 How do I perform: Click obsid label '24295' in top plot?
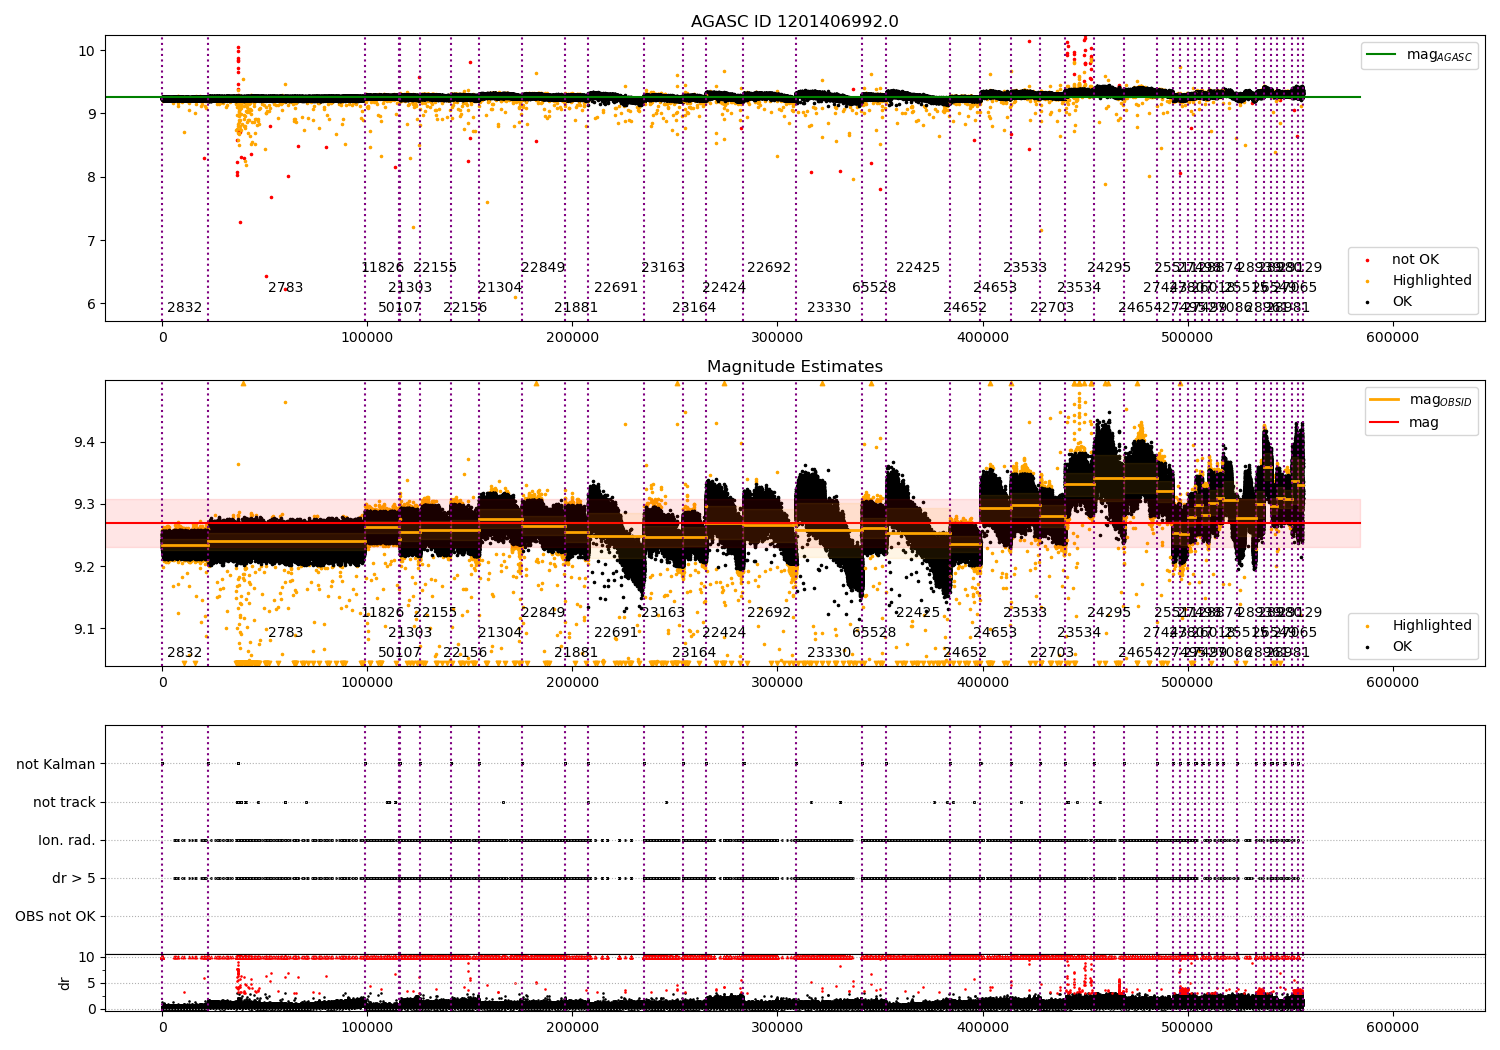1109,268
